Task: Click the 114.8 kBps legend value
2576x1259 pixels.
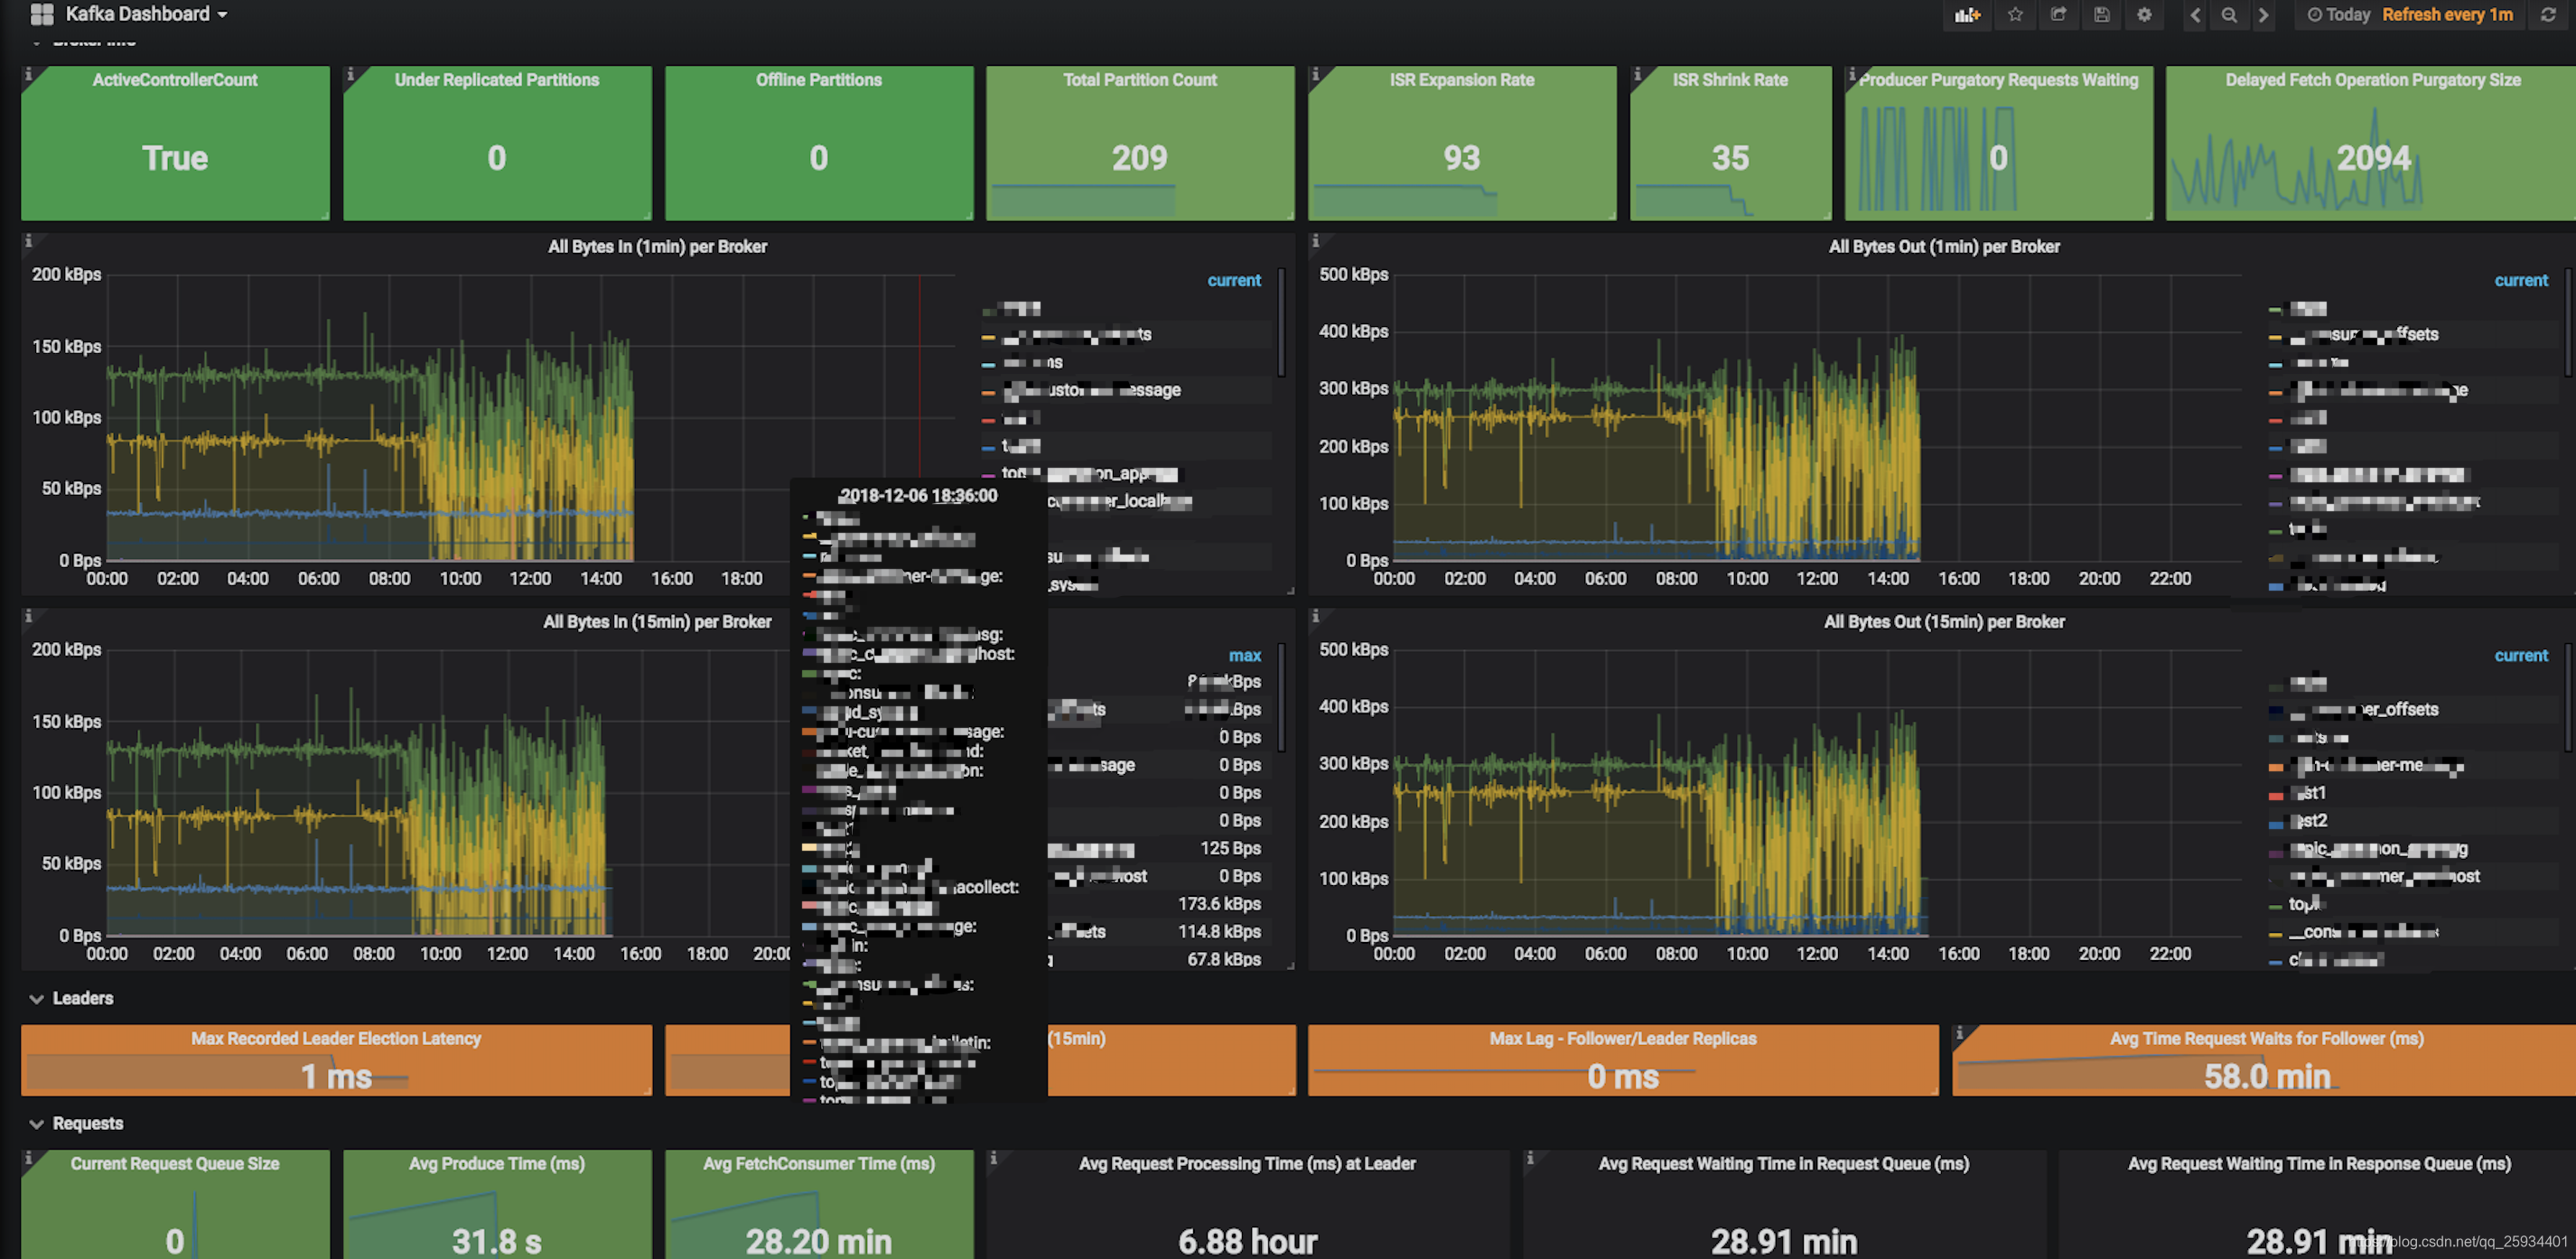Action: point(1219,932)
